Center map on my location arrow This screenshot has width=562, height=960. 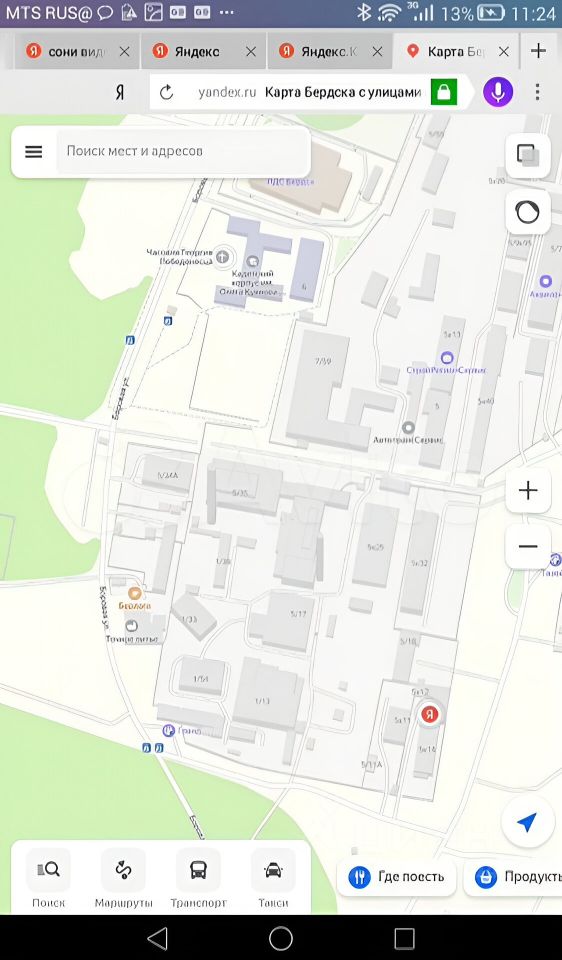pos(527,822)
